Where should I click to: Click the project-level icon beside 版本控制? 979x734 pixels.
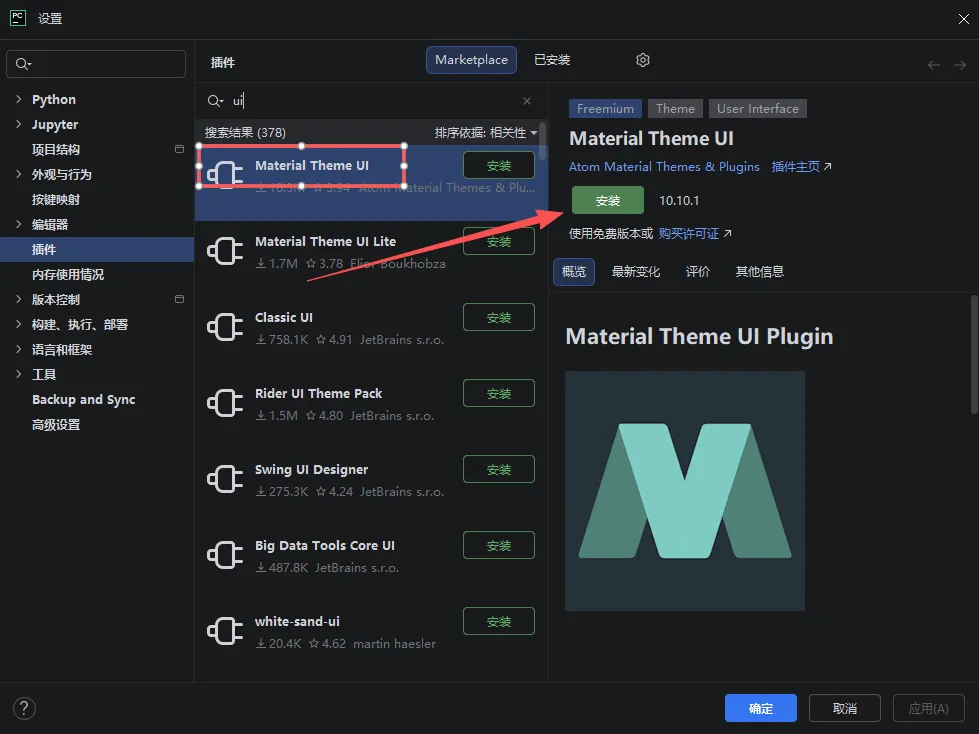pyautogui.click(x=179, y=299)
